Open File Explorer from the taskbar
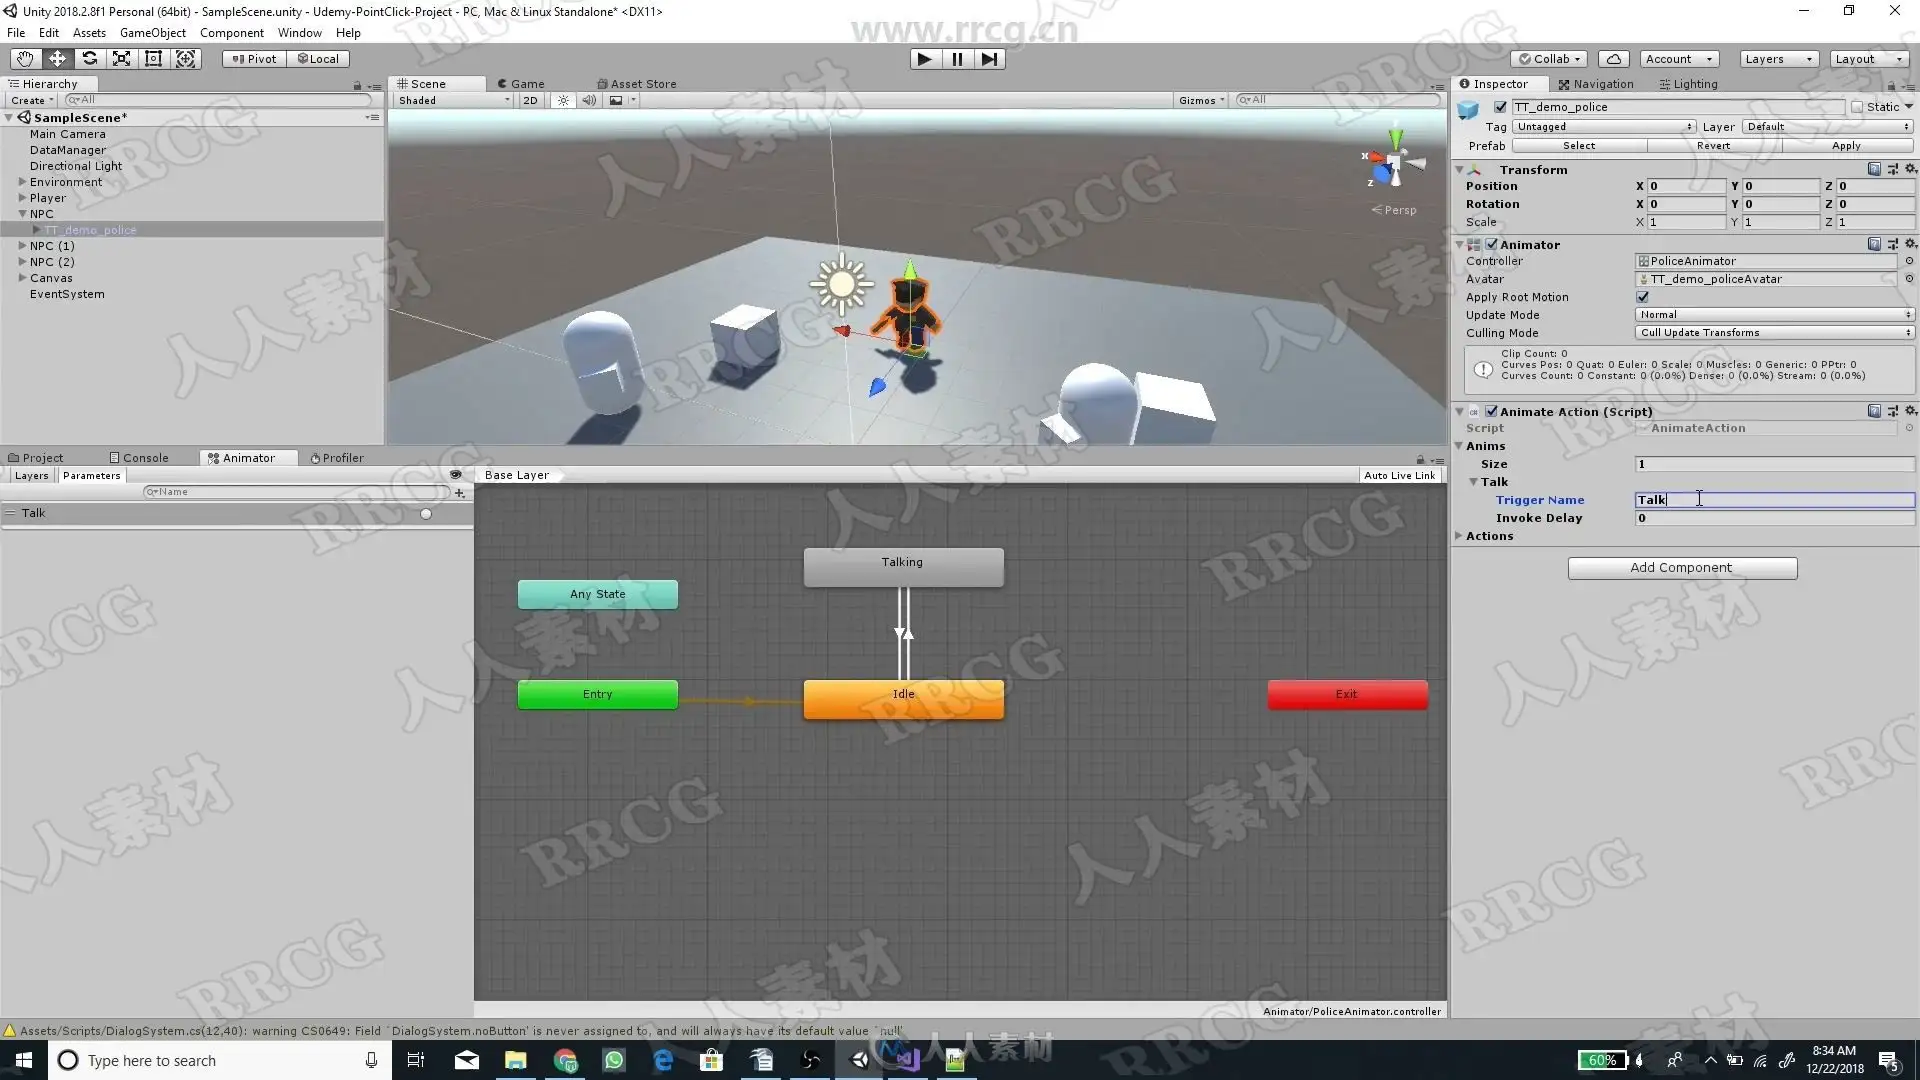Image resolution: width=1920 pixels, height=1080 pixels. coord(516,1060)
